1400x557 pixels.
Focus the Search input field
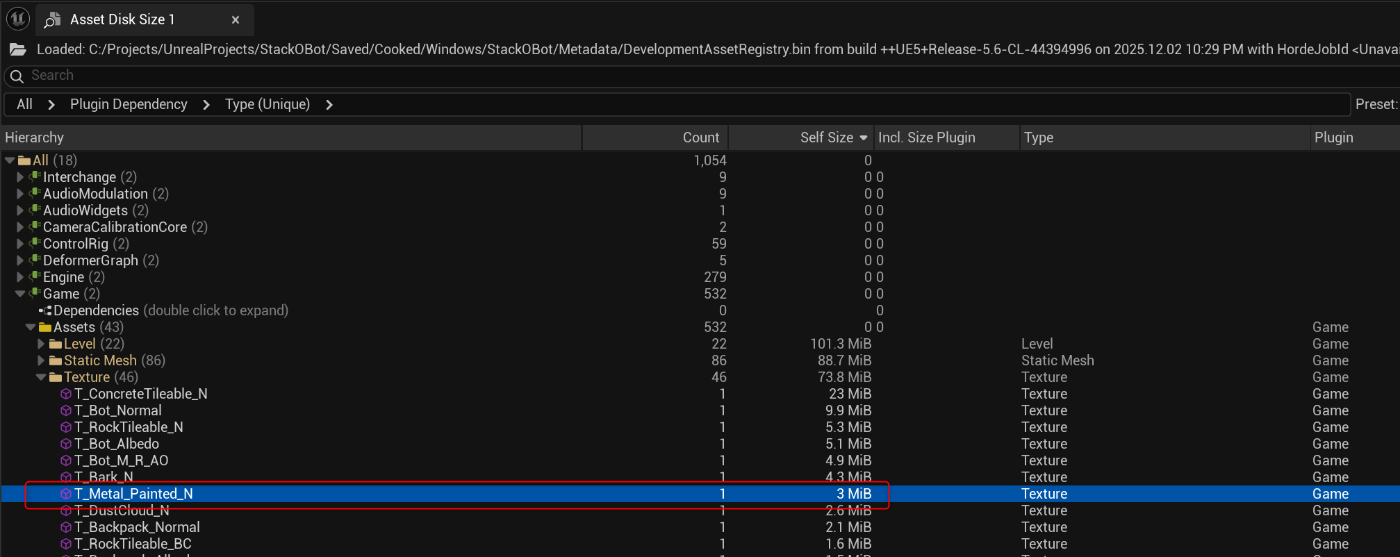coord(700,76)
